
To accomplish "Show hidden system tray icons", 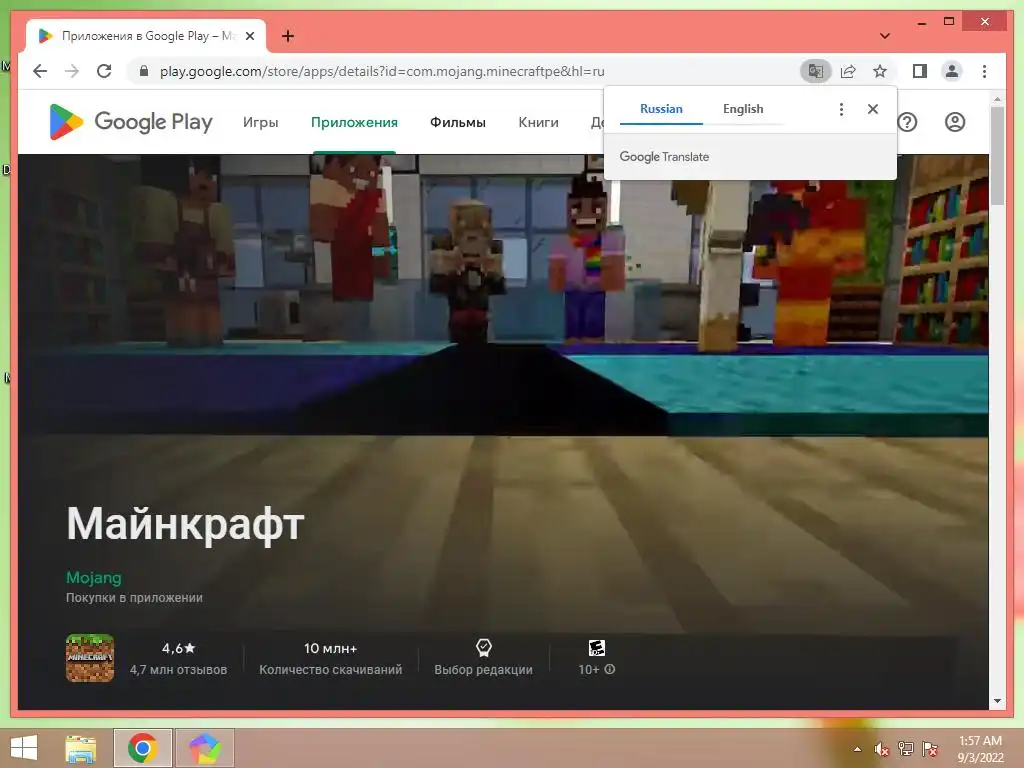I will pos(857,749).
